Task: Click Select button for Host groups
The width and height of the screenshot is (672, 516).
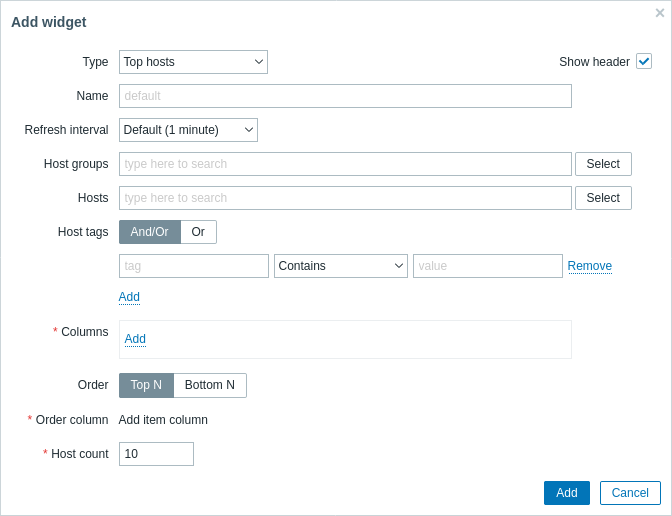Action: pos(603,164)
